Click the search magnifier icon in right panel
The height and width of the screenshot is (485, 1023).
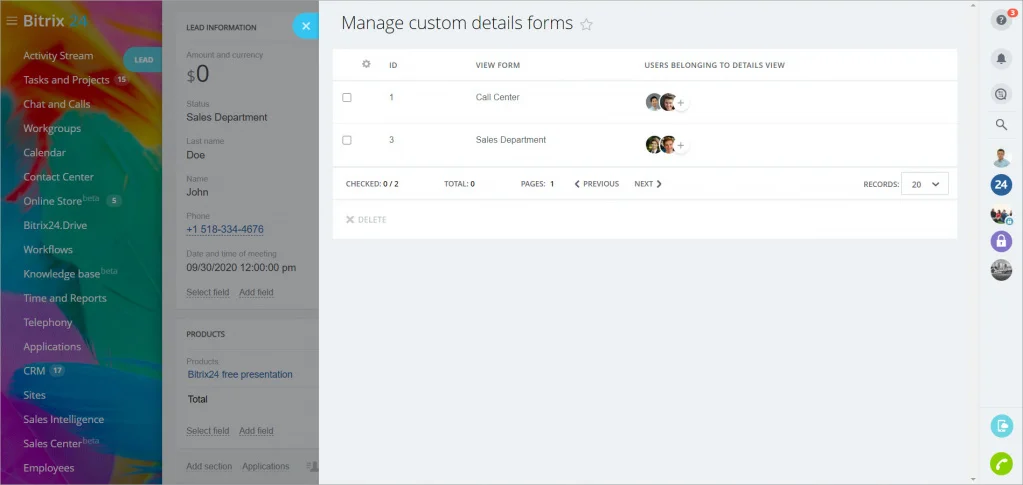1001,125
